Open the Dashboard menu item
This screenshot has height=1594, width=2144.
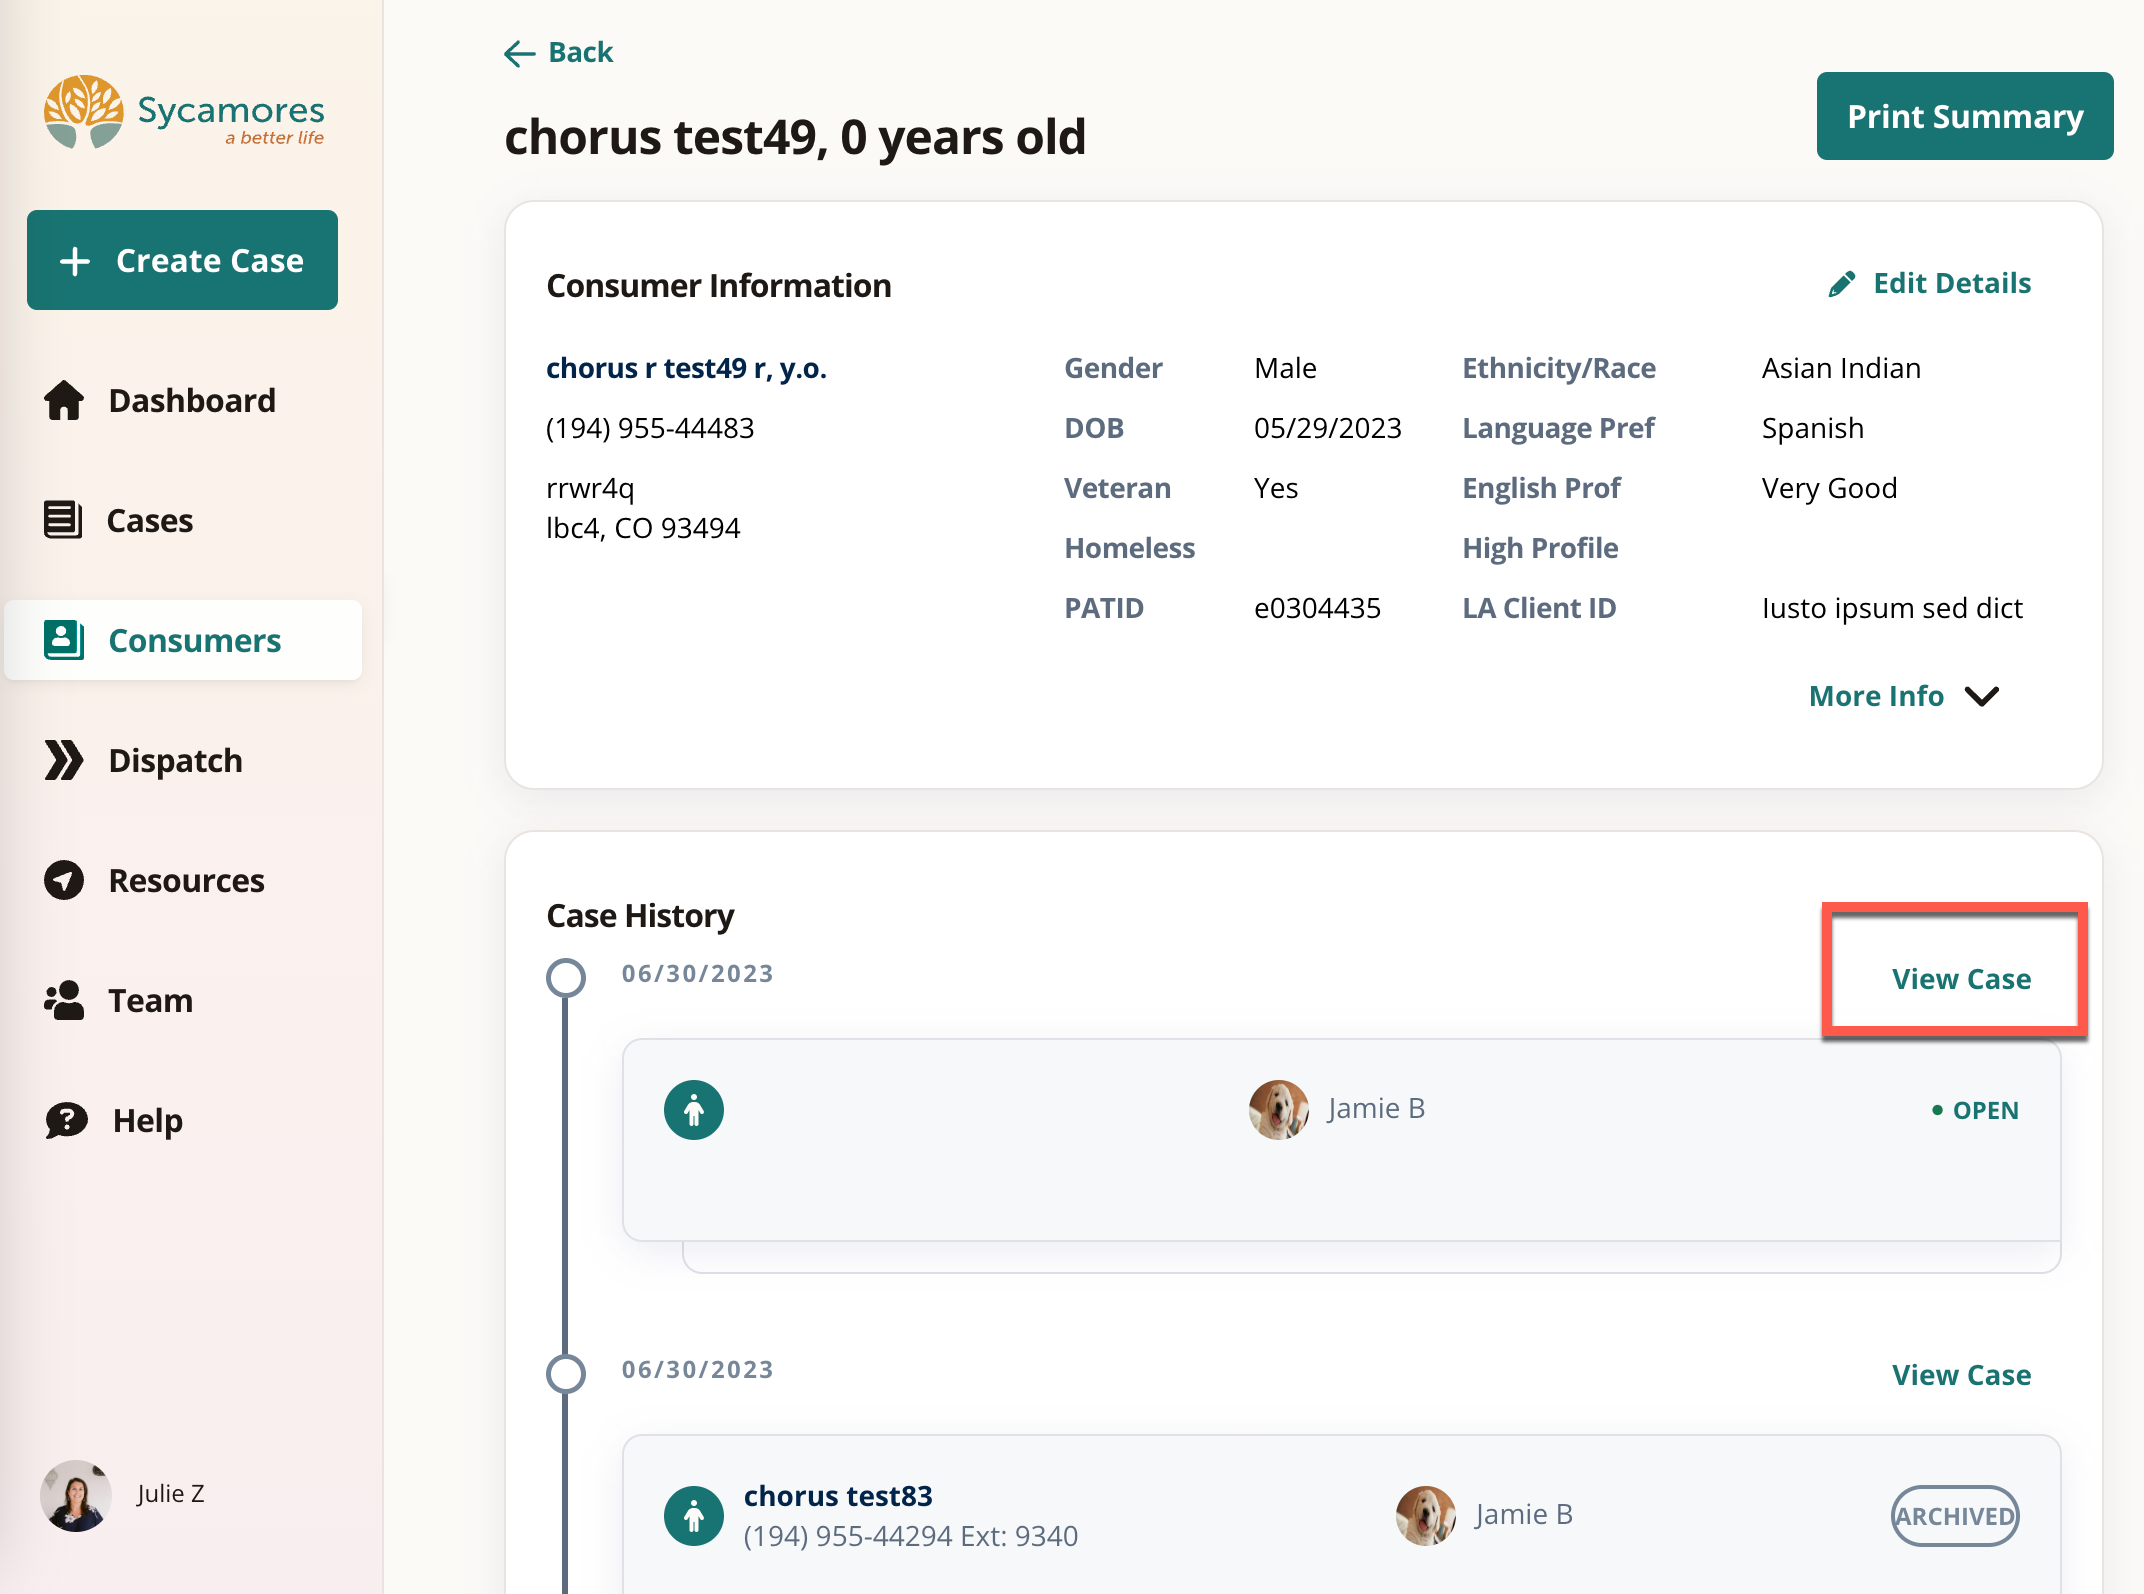click(x=183, y=400)
